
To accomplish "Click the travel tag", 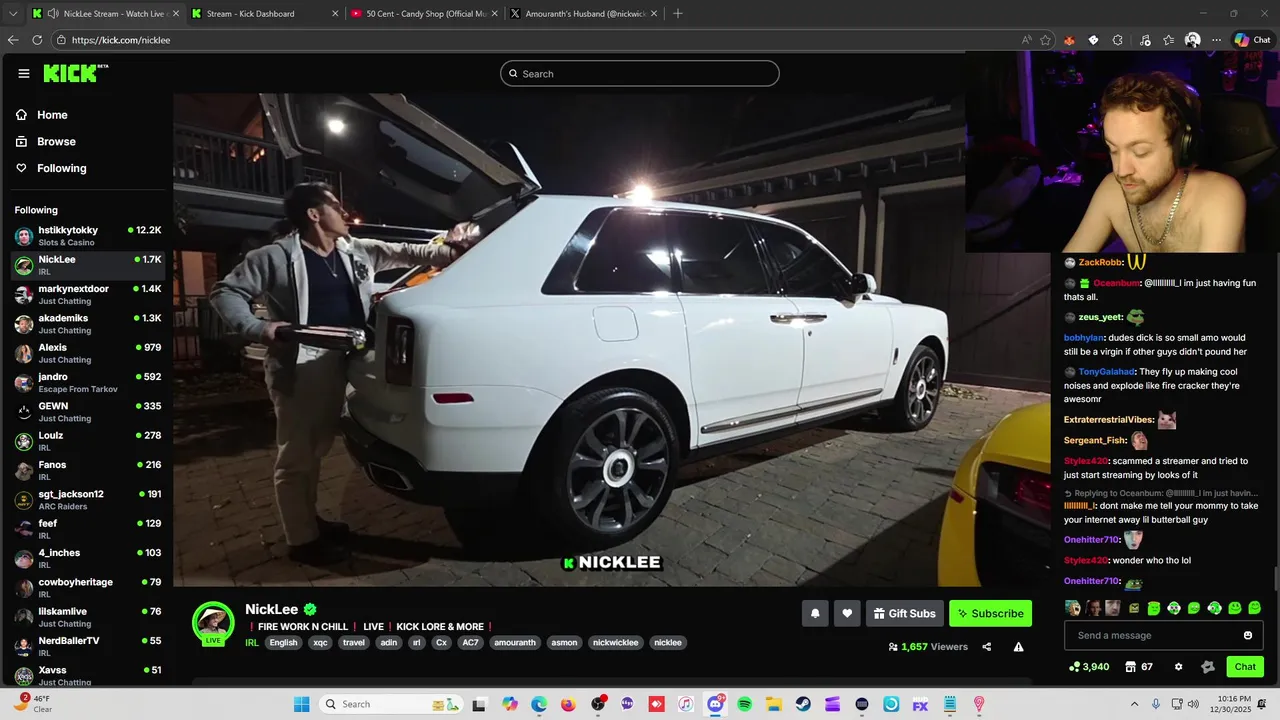I will coord(353,643).
